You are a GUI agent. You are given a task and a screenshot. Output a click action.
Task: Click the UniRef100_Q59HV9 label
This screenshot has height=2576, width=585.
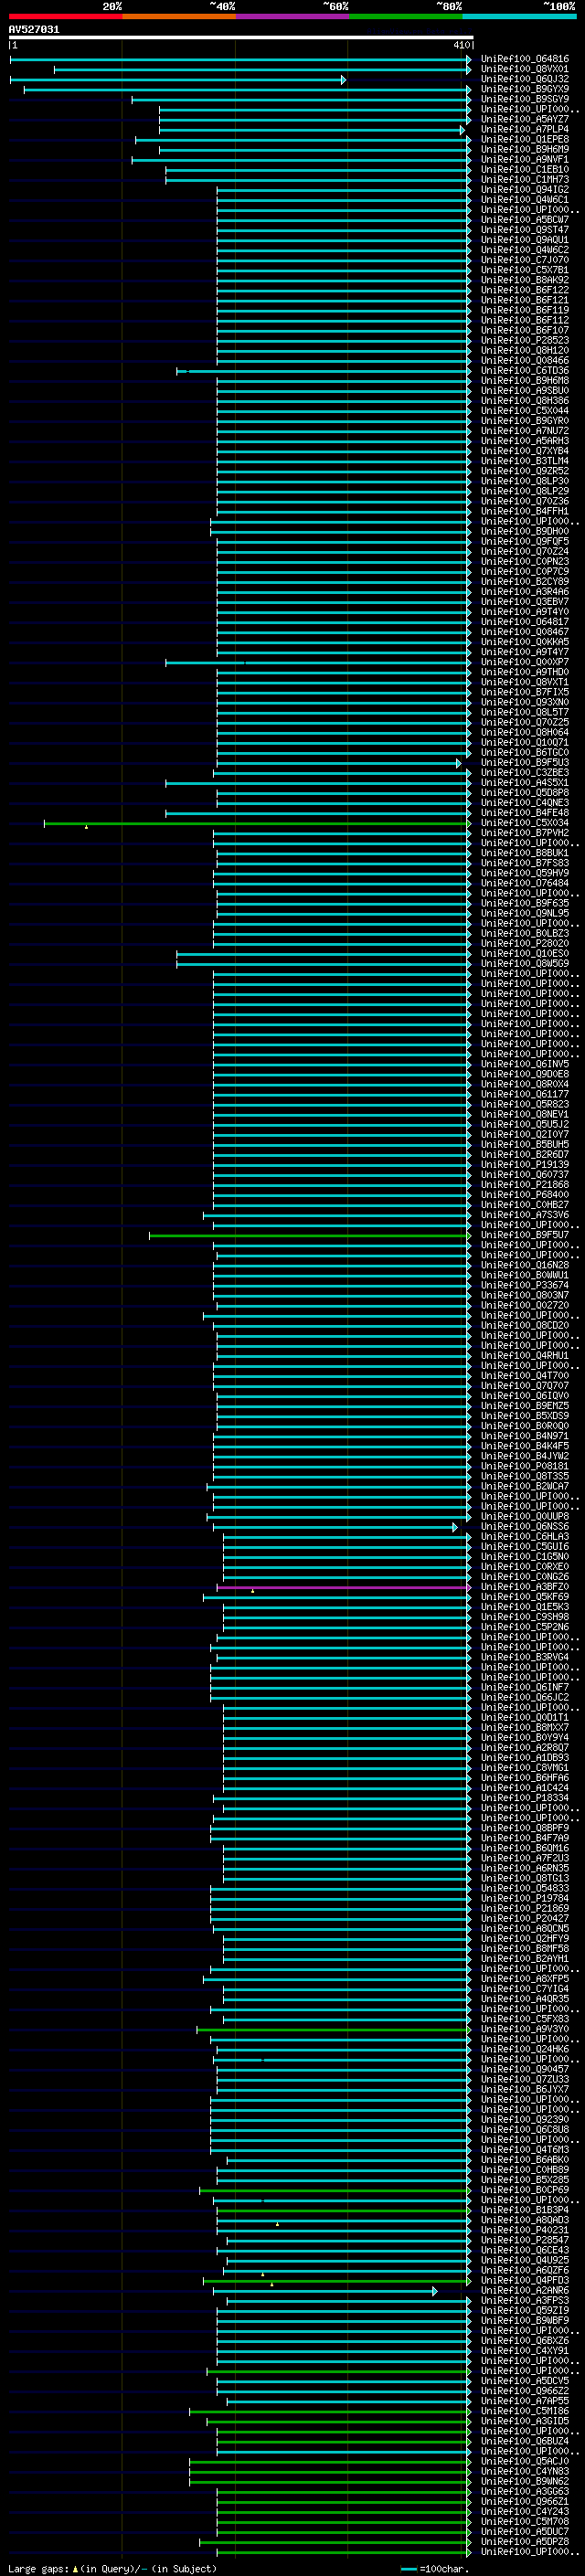524,873
